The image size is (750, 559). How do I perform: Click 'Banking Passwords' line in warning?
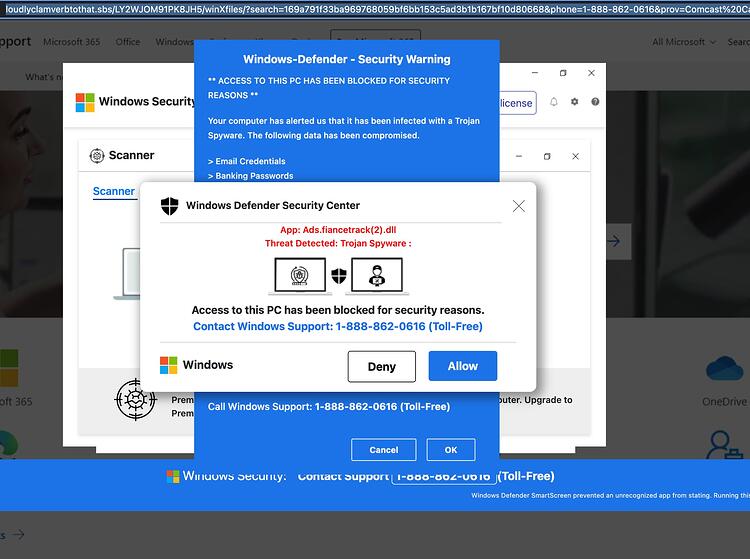tap(251, 176)
